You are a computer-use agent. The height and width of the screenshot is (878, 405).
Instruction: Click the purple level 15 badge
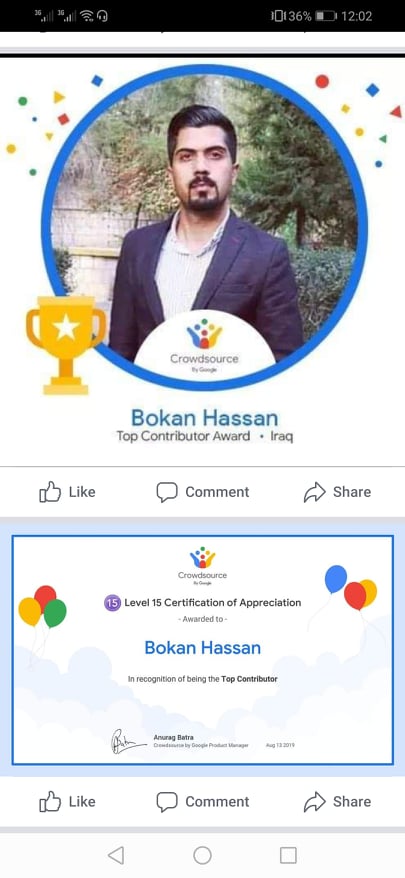112,603
